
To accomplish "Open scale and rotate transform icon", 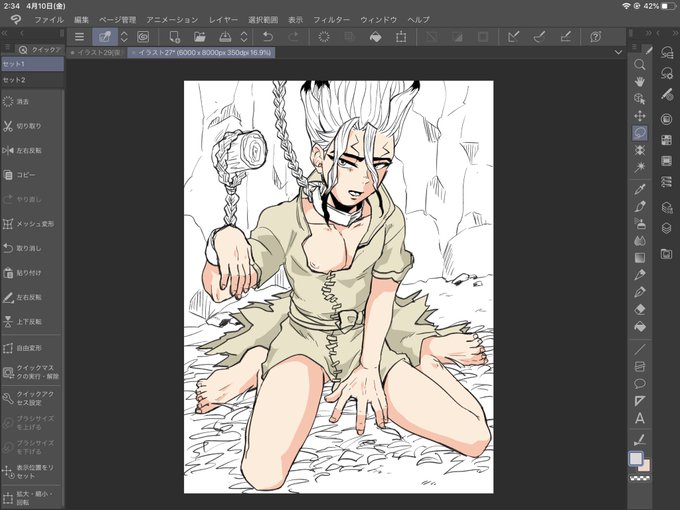I will (x=401, y=37).
